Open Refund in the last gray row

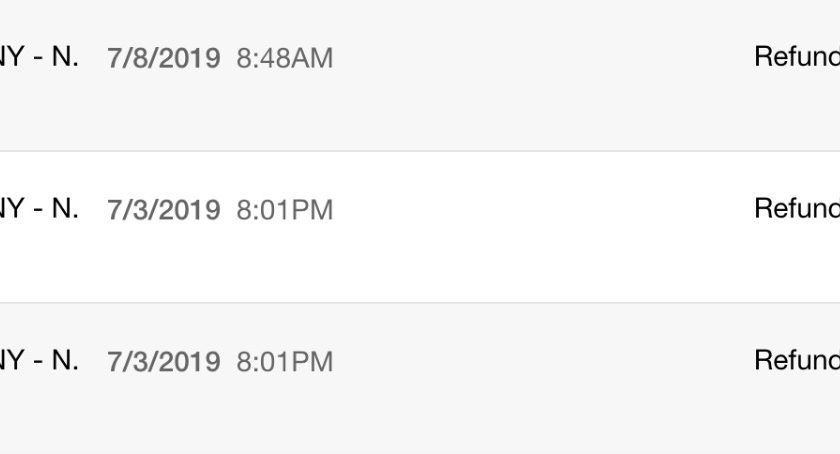[797, 360]
